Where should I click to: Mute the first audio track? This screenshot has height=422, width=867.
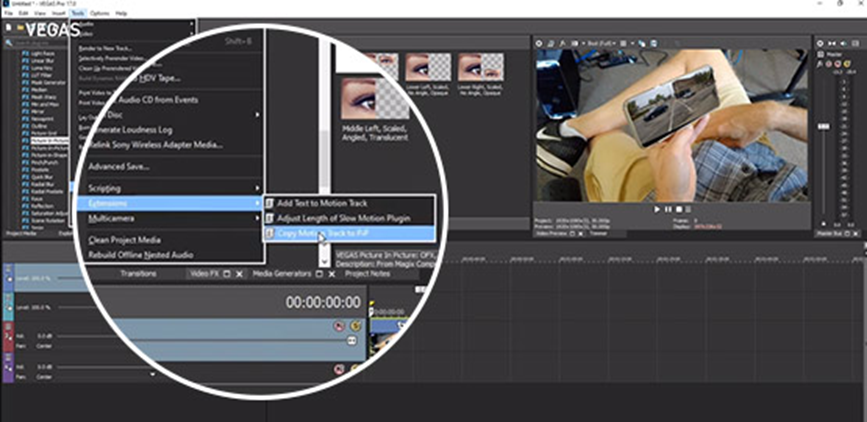click(x=339, y=326)
